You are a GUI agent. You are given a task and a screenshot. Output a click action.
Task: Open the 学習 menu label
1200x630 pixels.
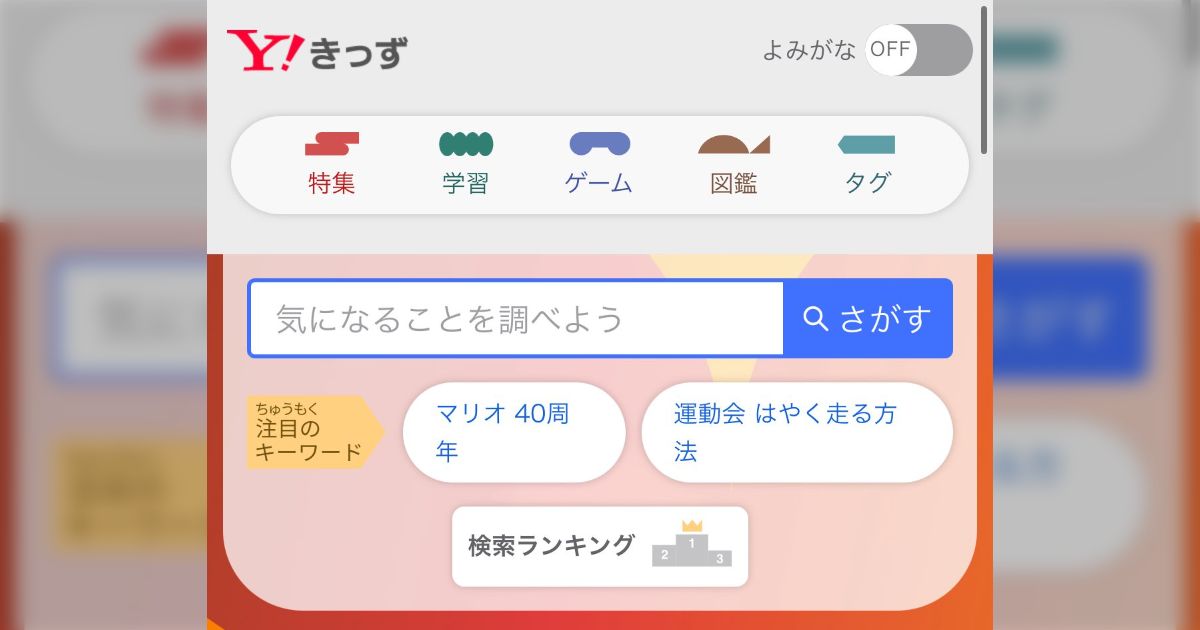coord(466,184)
